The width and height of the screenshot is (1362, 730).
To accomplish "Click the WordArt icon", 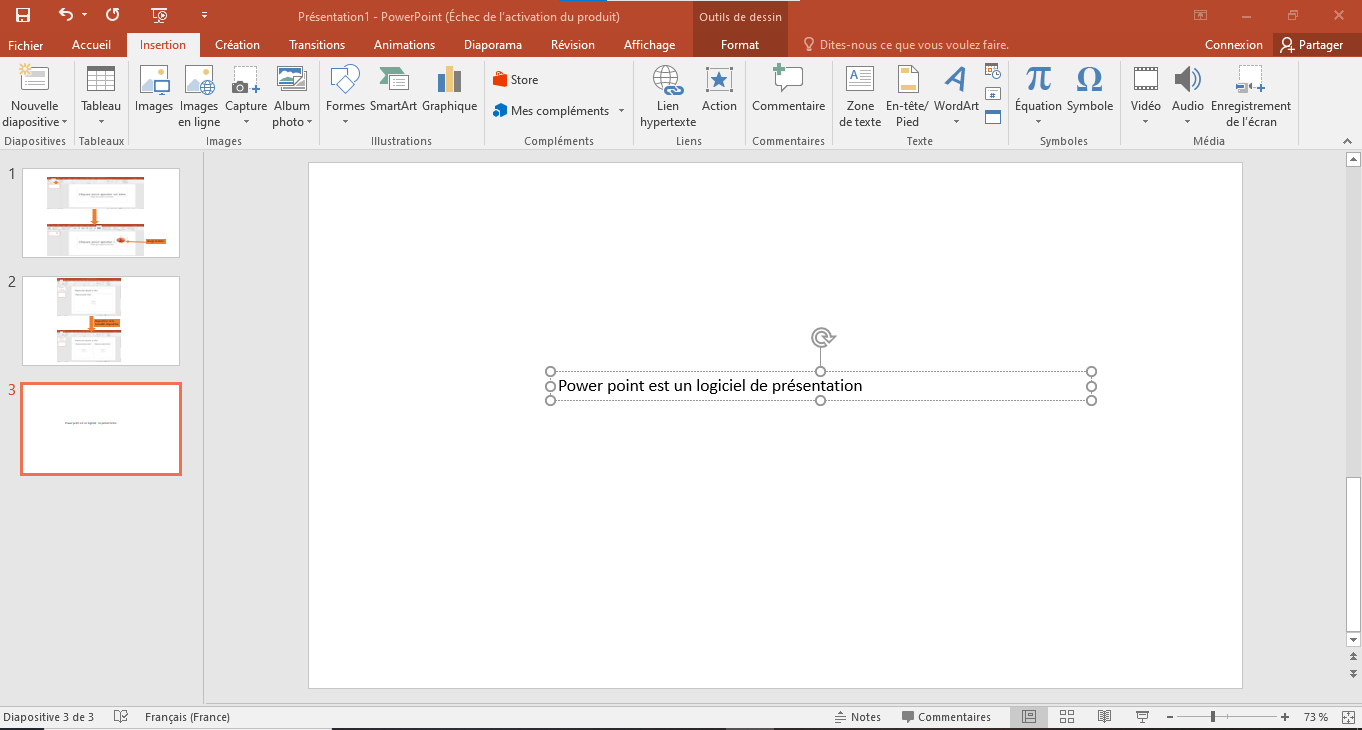I will 956,80.
